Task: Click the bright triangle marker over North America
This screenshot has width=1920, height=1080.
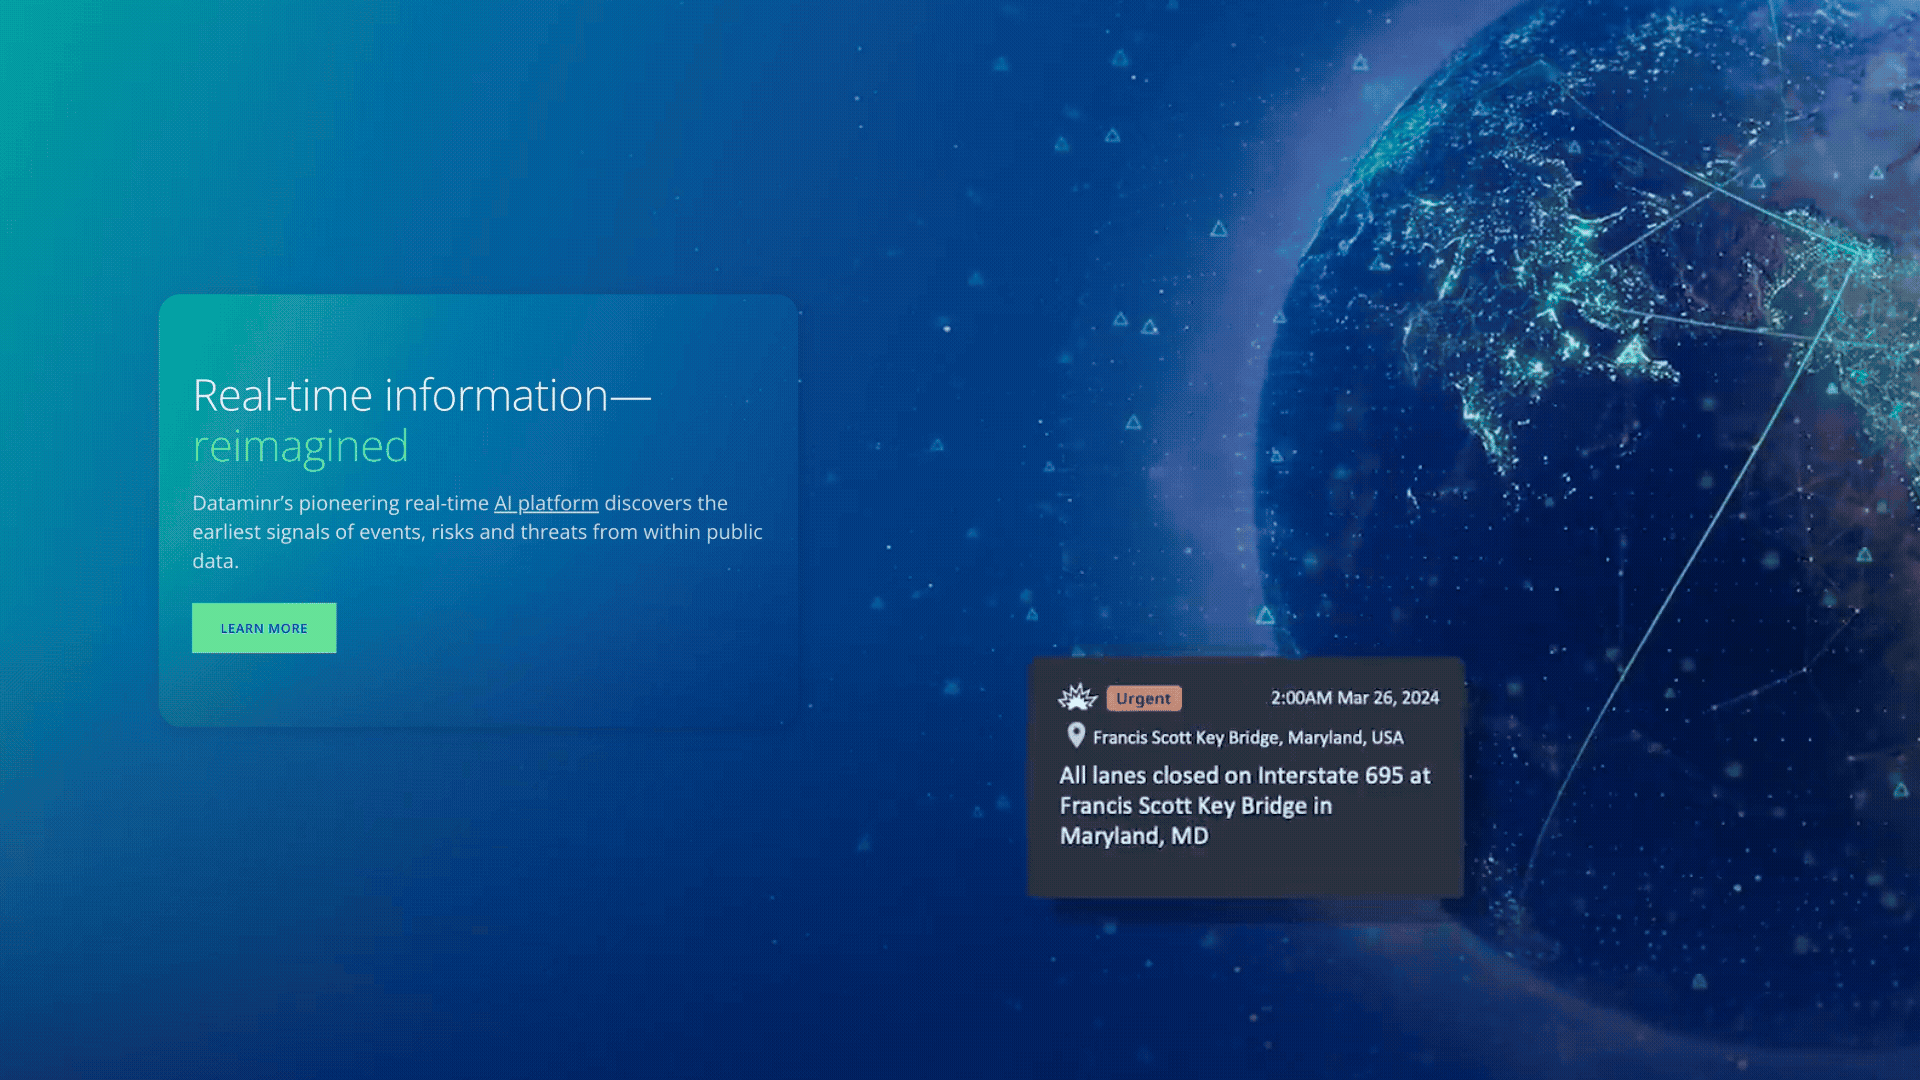Action: pos(1632,351)
